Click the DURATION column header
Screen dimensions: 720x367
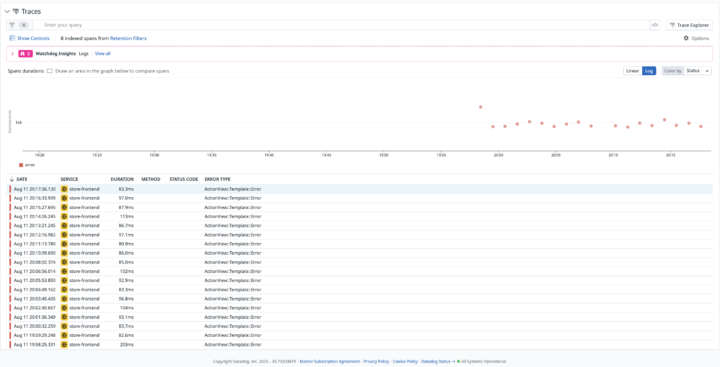122,179
